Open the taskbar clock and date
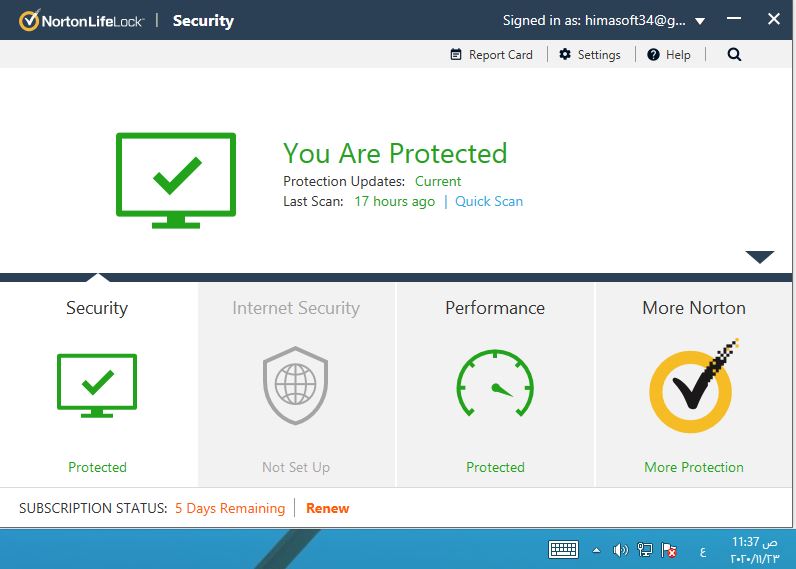Image resolution: width=796 pixels, height=569 pixels. click(754, 550)
